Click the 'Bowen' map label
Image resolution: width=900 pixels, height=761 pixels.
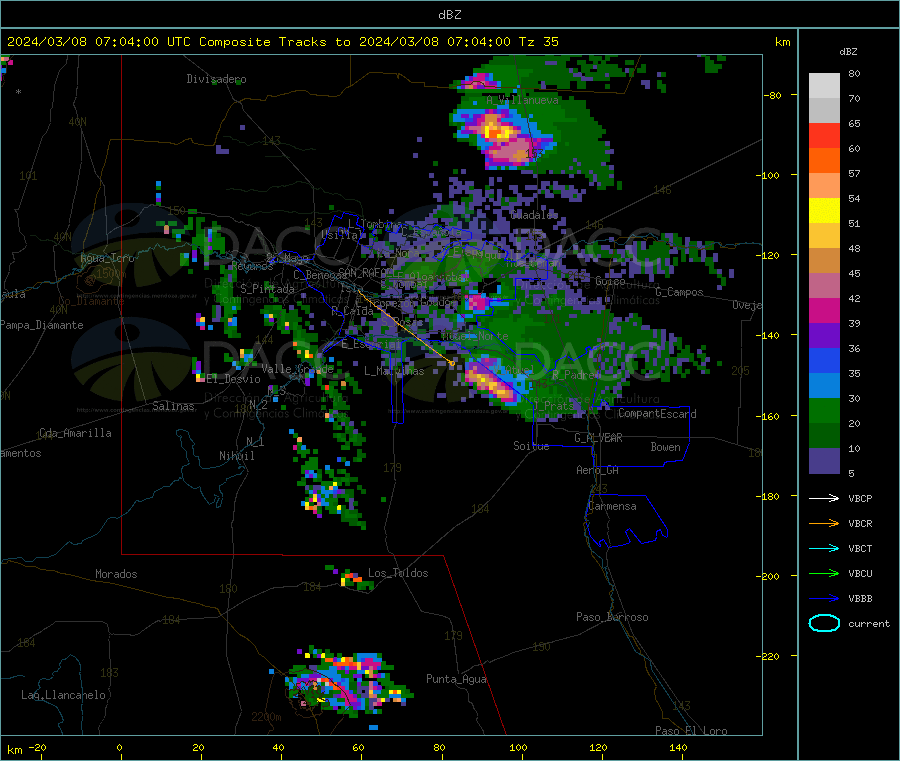665,447
